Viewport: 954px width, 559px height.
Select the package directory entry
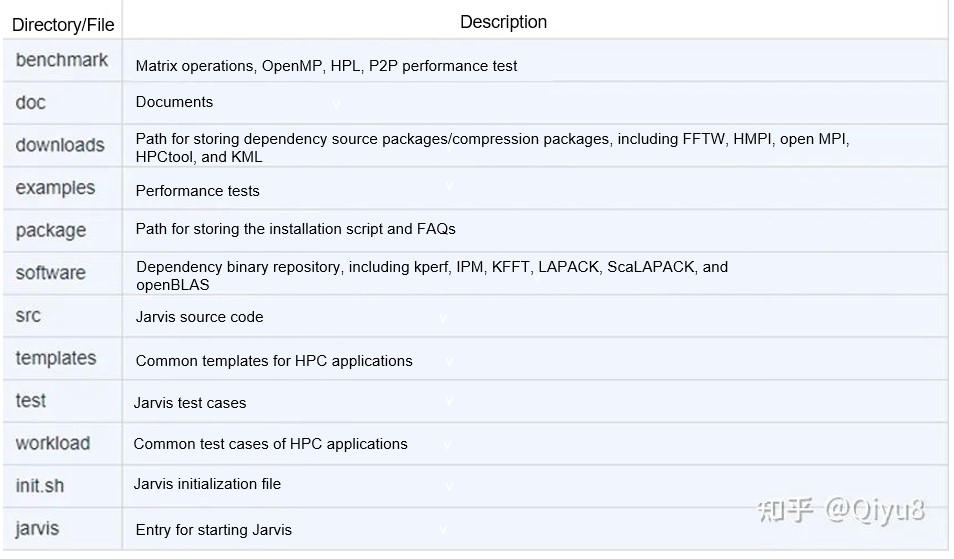[51, 231]
